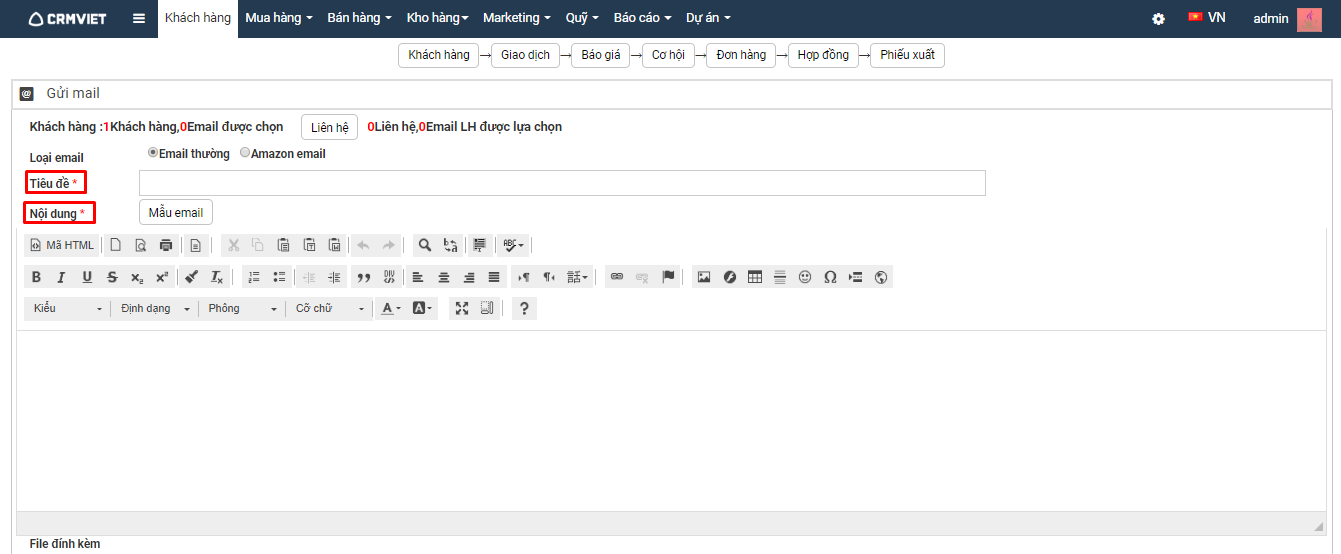Click the anchor flag icon
This screenshot has height=554, width=1341.
[668, 277]
